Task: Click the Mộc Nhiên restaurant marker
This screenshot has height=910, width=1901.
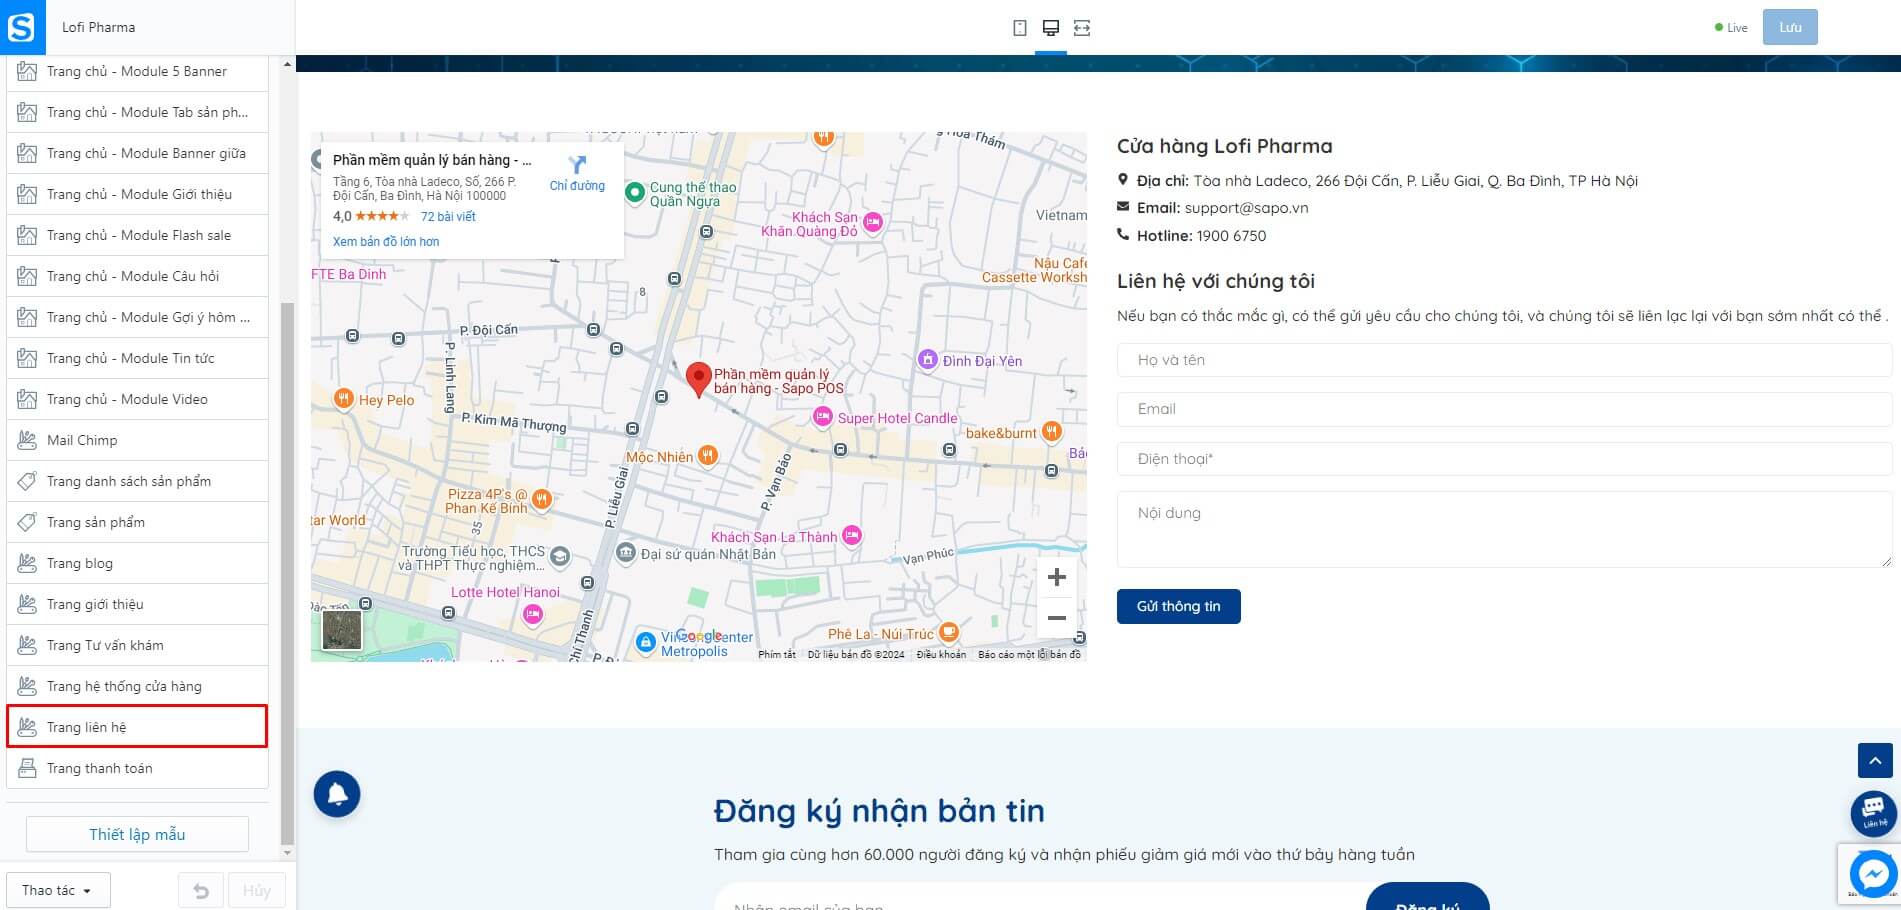Action: pyautogui.click(x=708, y=457)
